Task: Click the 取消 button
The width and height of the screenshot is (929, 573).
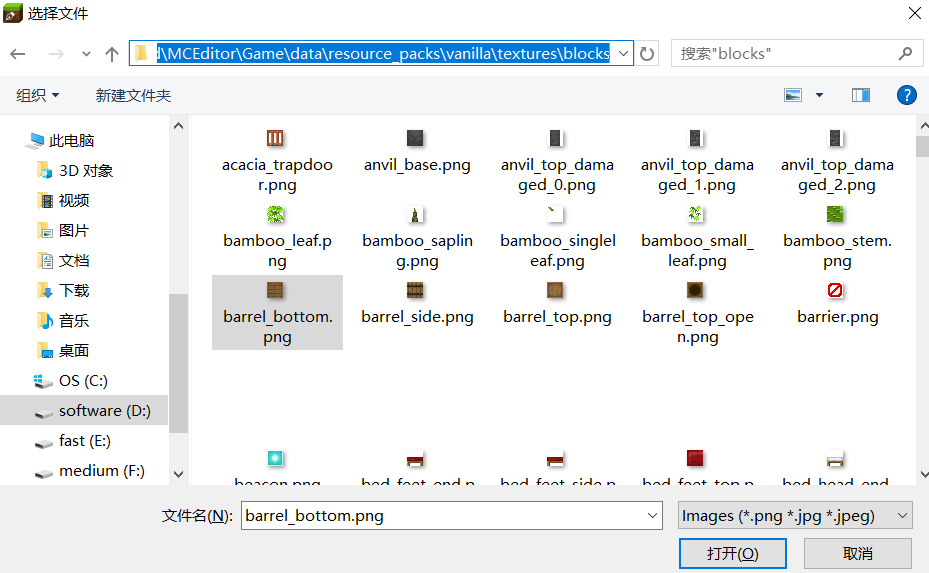Action: [x=857, y=553]
